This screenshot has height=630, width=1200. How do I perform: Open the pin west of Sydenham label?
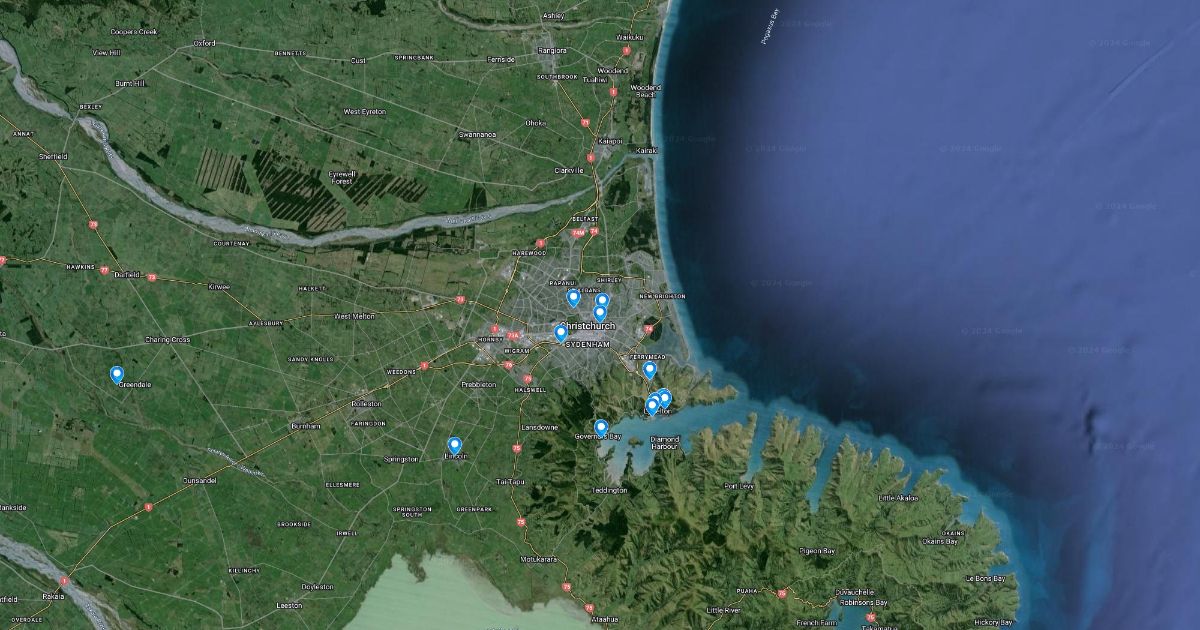pyautogui.click(x=560, y=333)
